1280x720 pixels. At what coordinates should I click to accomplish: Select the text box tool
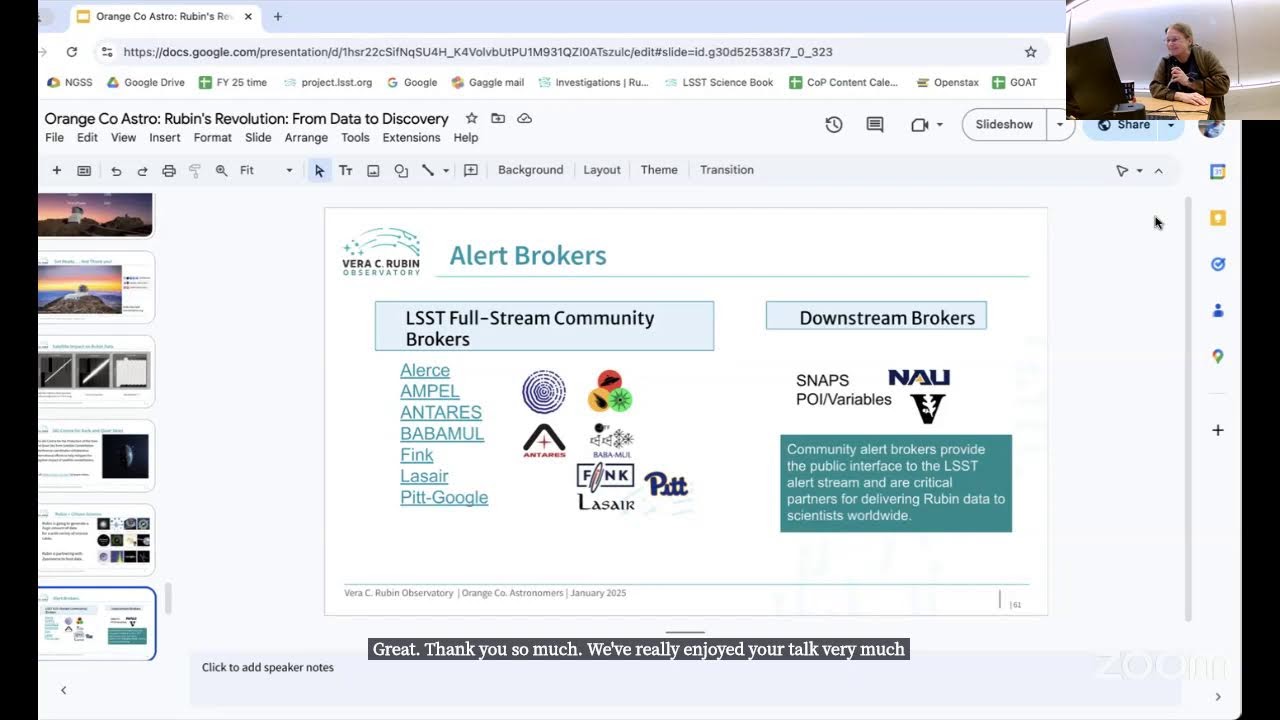[346, 171]
